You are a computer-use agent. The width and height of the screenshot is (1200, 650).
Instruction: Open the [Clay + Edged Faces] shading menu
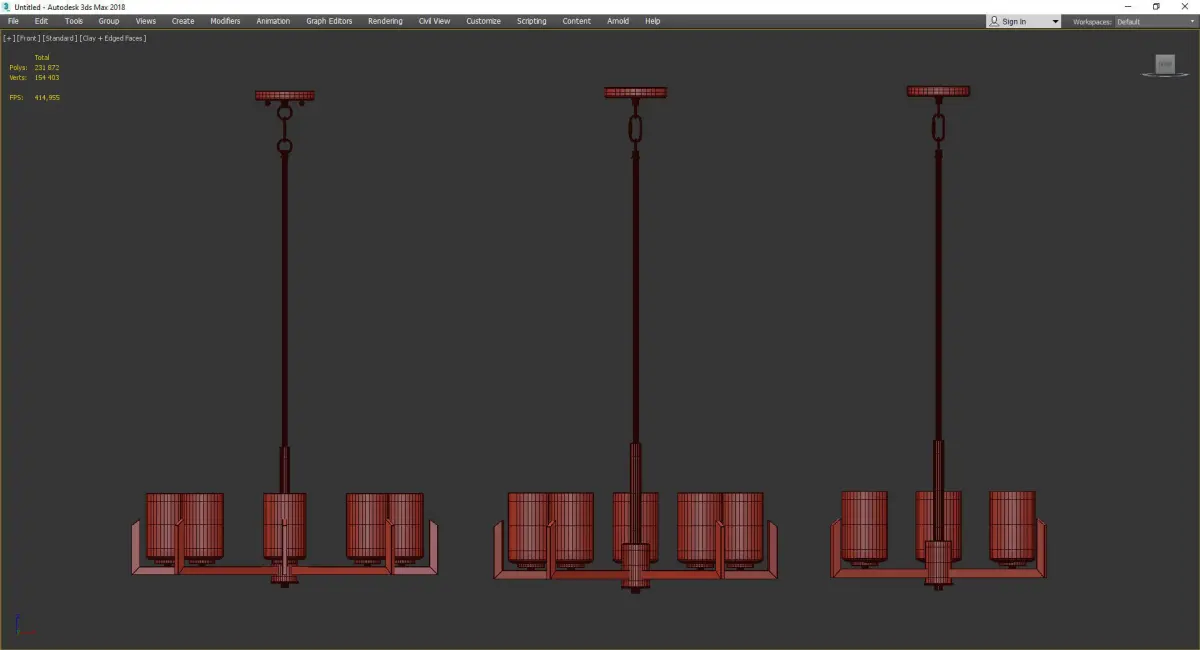click(x=112, y=38)
